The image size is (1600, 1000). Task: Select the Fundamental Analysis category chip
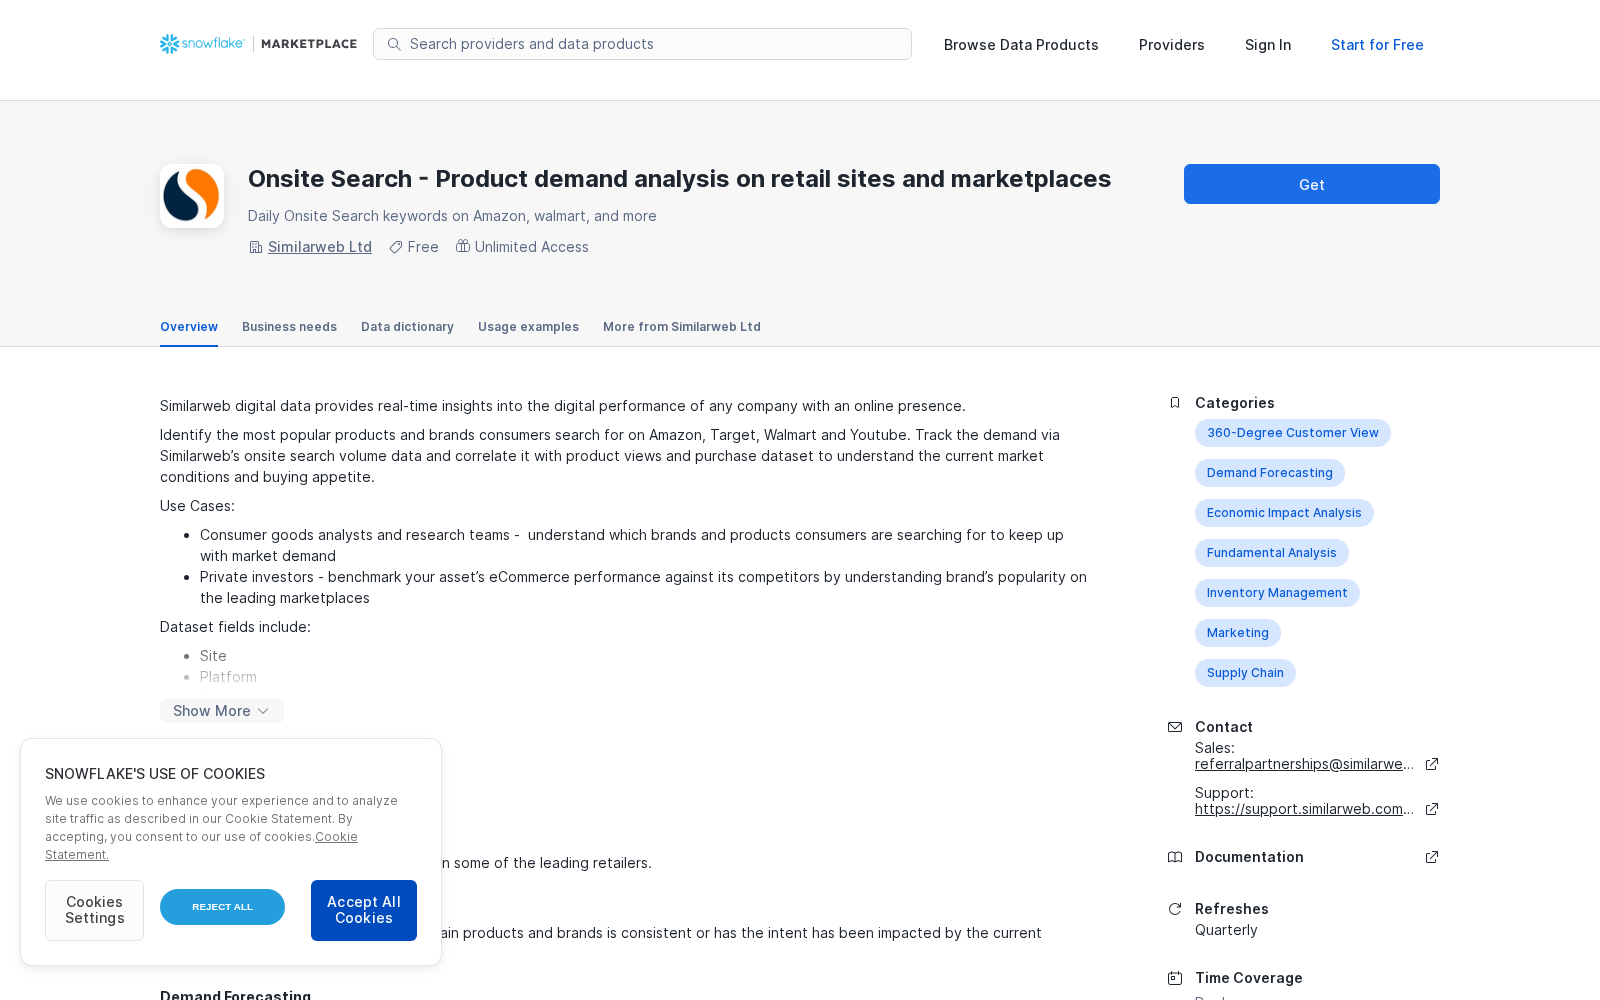coord(1272,553)
